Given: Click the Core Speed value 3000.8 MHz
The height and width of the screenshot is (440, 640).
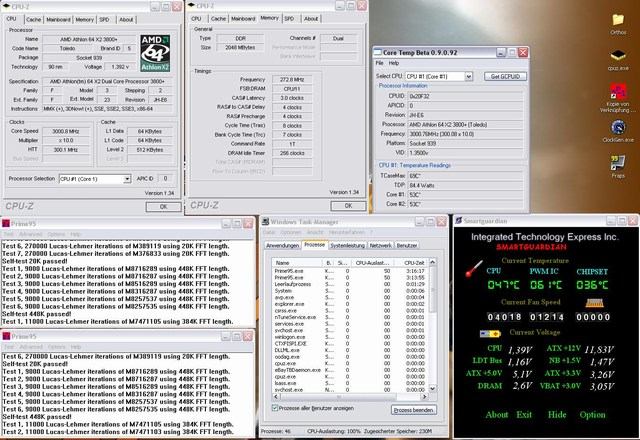Looking at the screenshot, I should 66,131.
